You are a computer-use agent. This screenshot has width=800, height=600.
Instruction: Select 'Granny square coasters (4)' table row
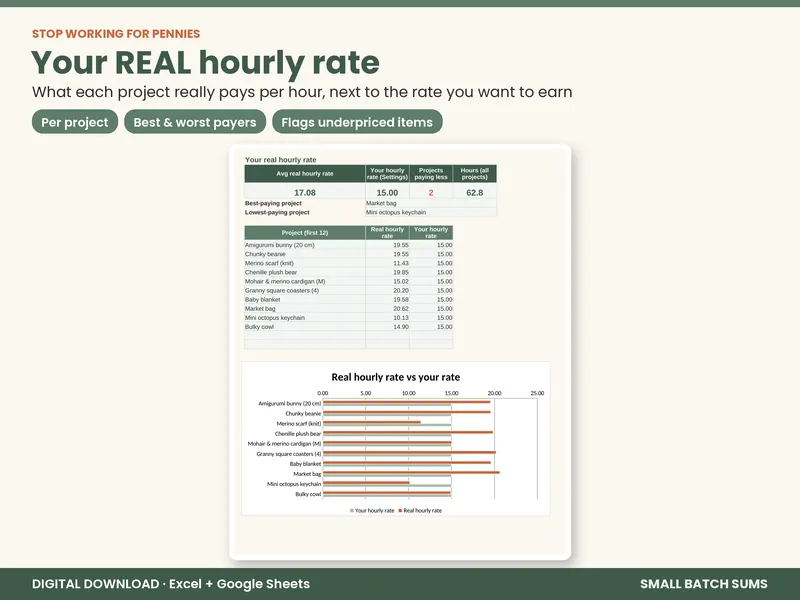click(348, 290)
